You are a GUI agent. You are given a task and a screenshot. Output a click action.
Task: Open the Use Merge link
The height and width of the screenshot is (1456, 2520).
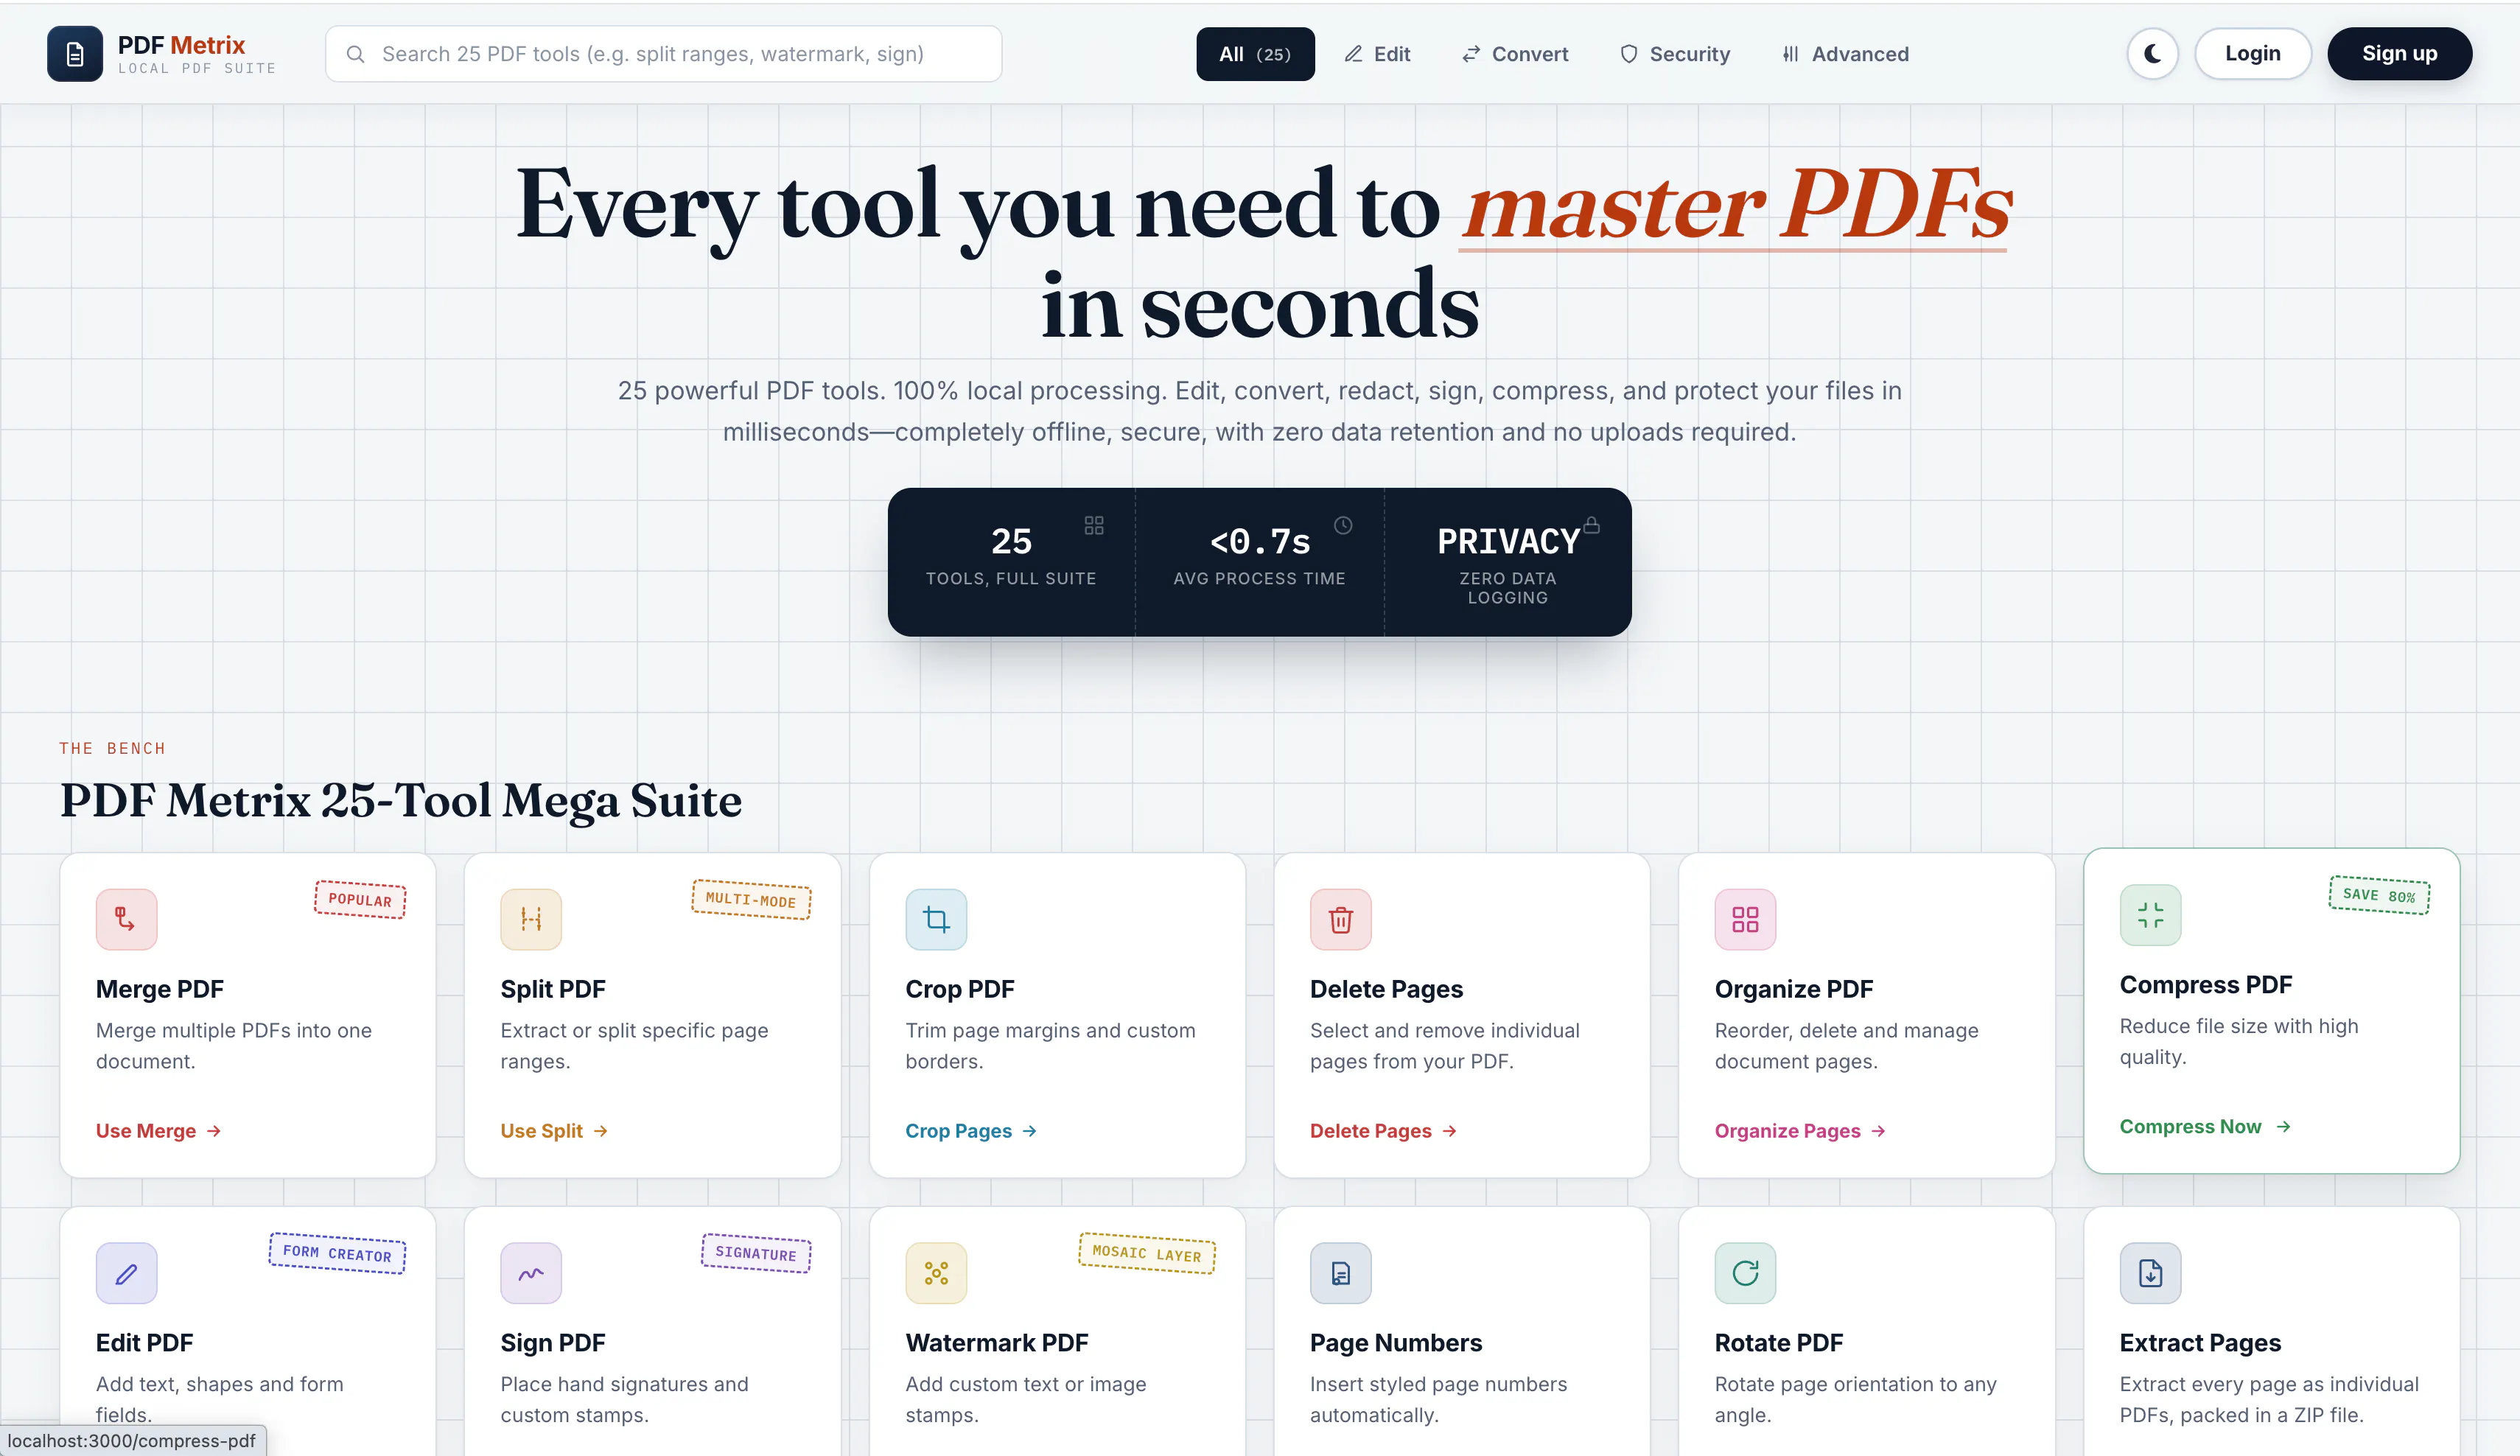click(x=158, y=1131)
